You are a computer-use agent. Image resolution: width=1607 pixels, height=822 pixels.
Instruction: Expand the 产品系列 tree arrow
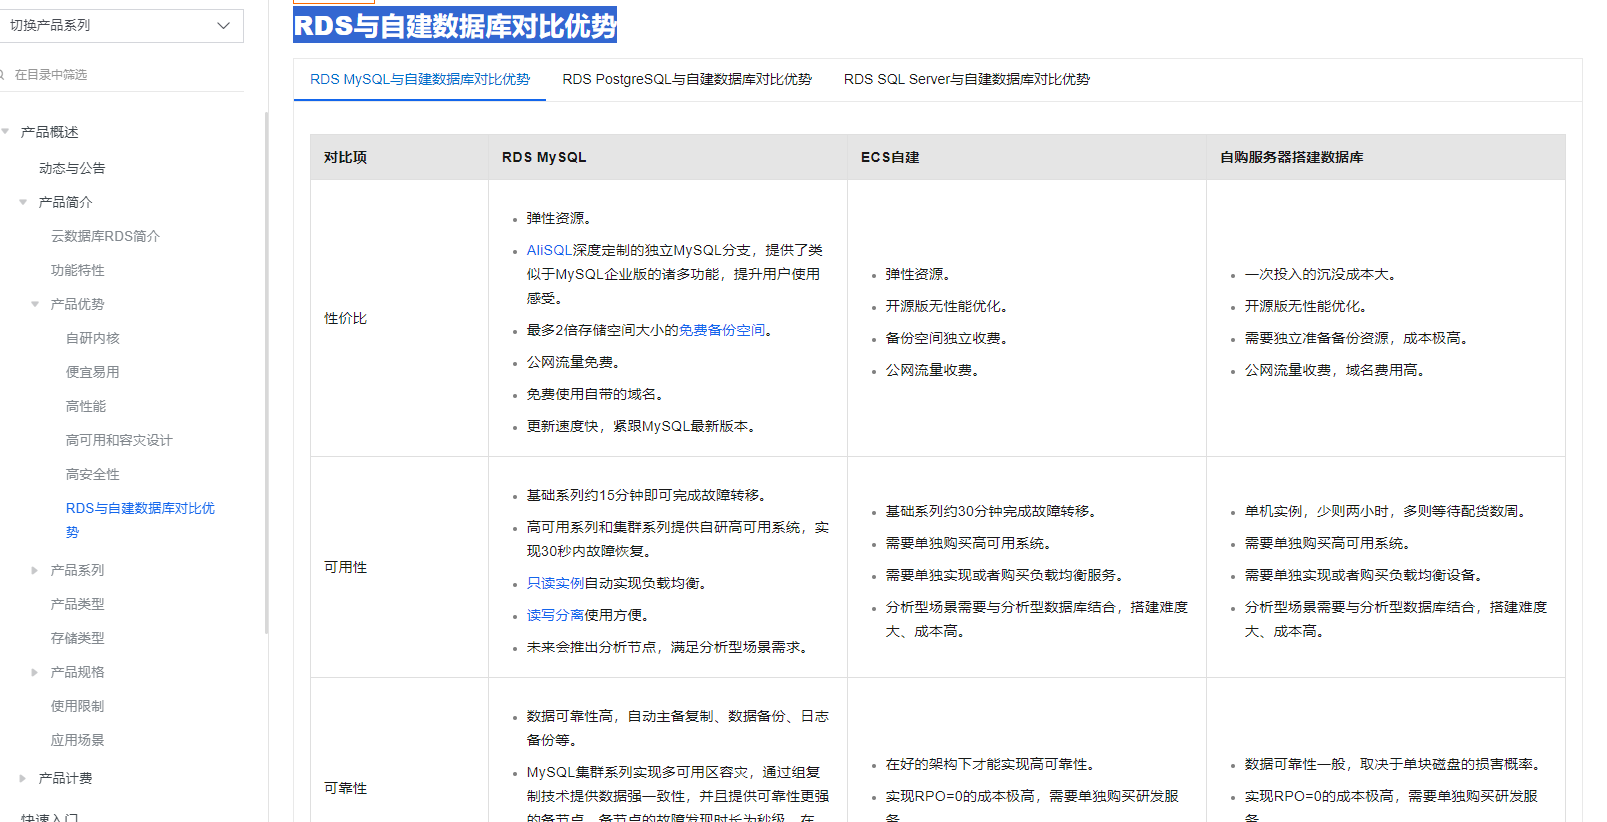35,570
